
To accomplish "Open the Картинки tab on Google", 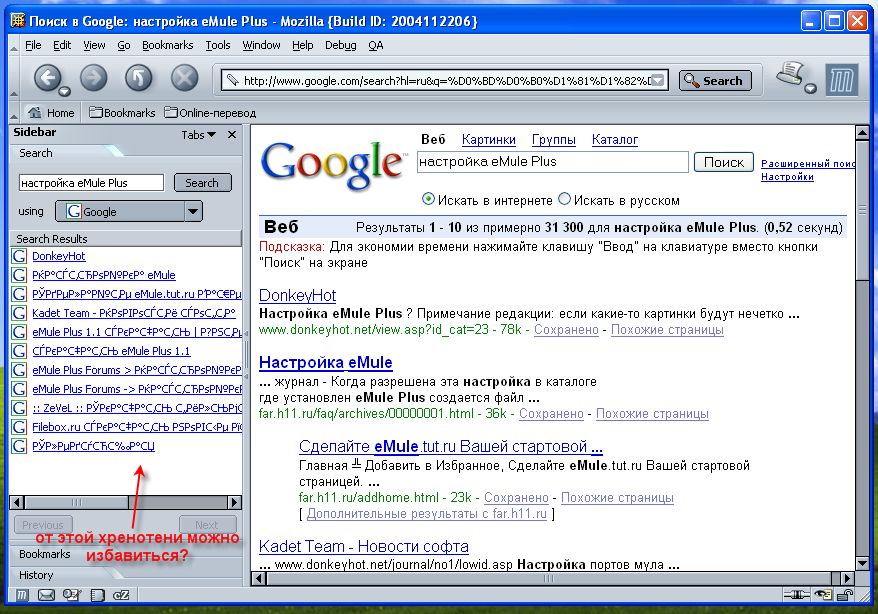I will [489, 139].
